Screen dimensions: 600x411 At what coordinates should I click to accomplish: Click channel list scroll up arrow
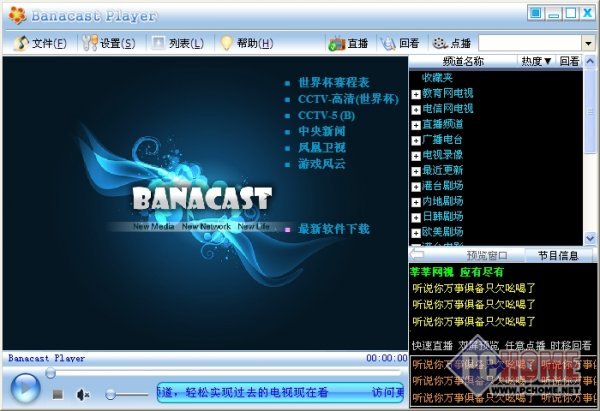click(x=590, y=62)
